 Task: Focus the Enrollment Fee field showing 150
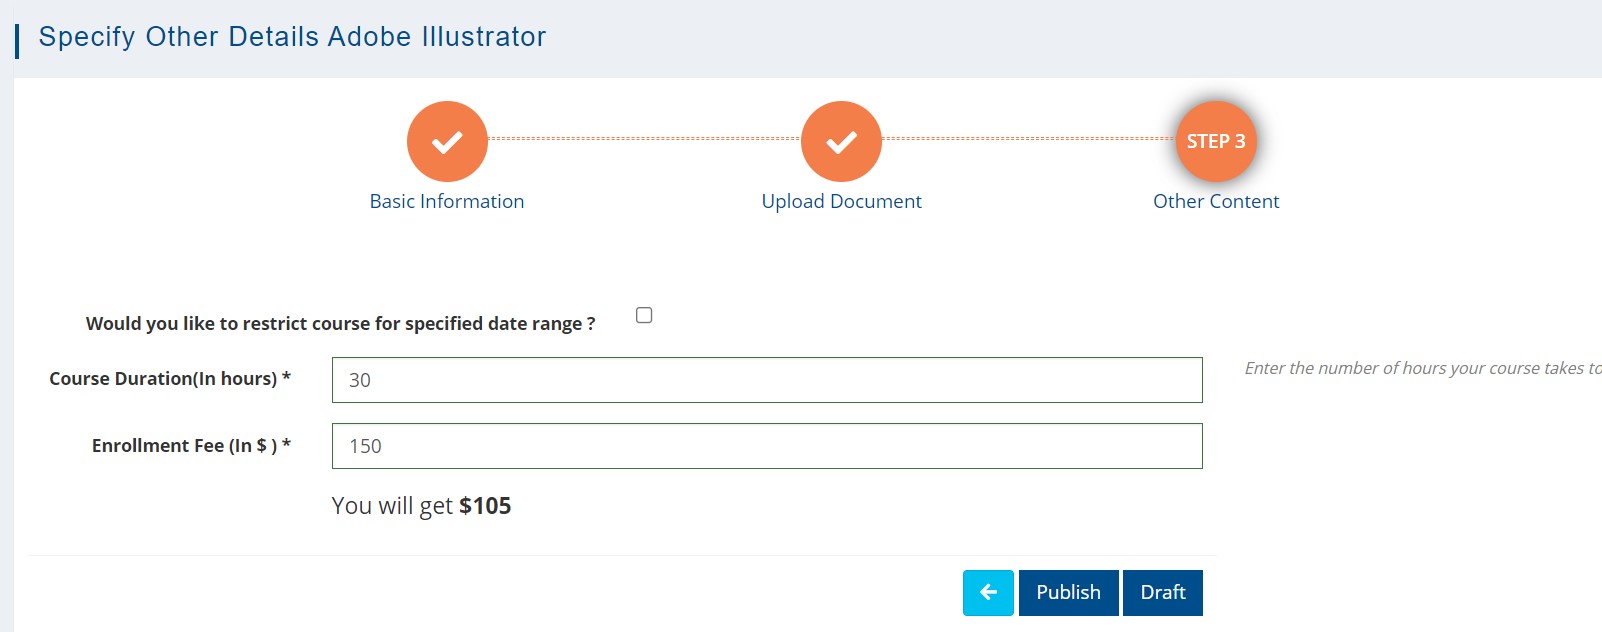(x=767, y=446)
